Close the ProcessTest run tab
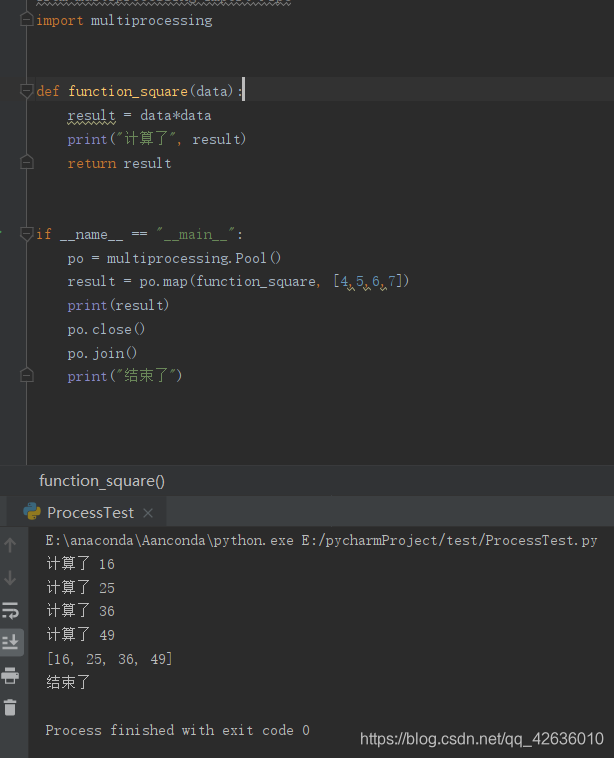Screen dimensions: 614x758 [x=148, y=513]
